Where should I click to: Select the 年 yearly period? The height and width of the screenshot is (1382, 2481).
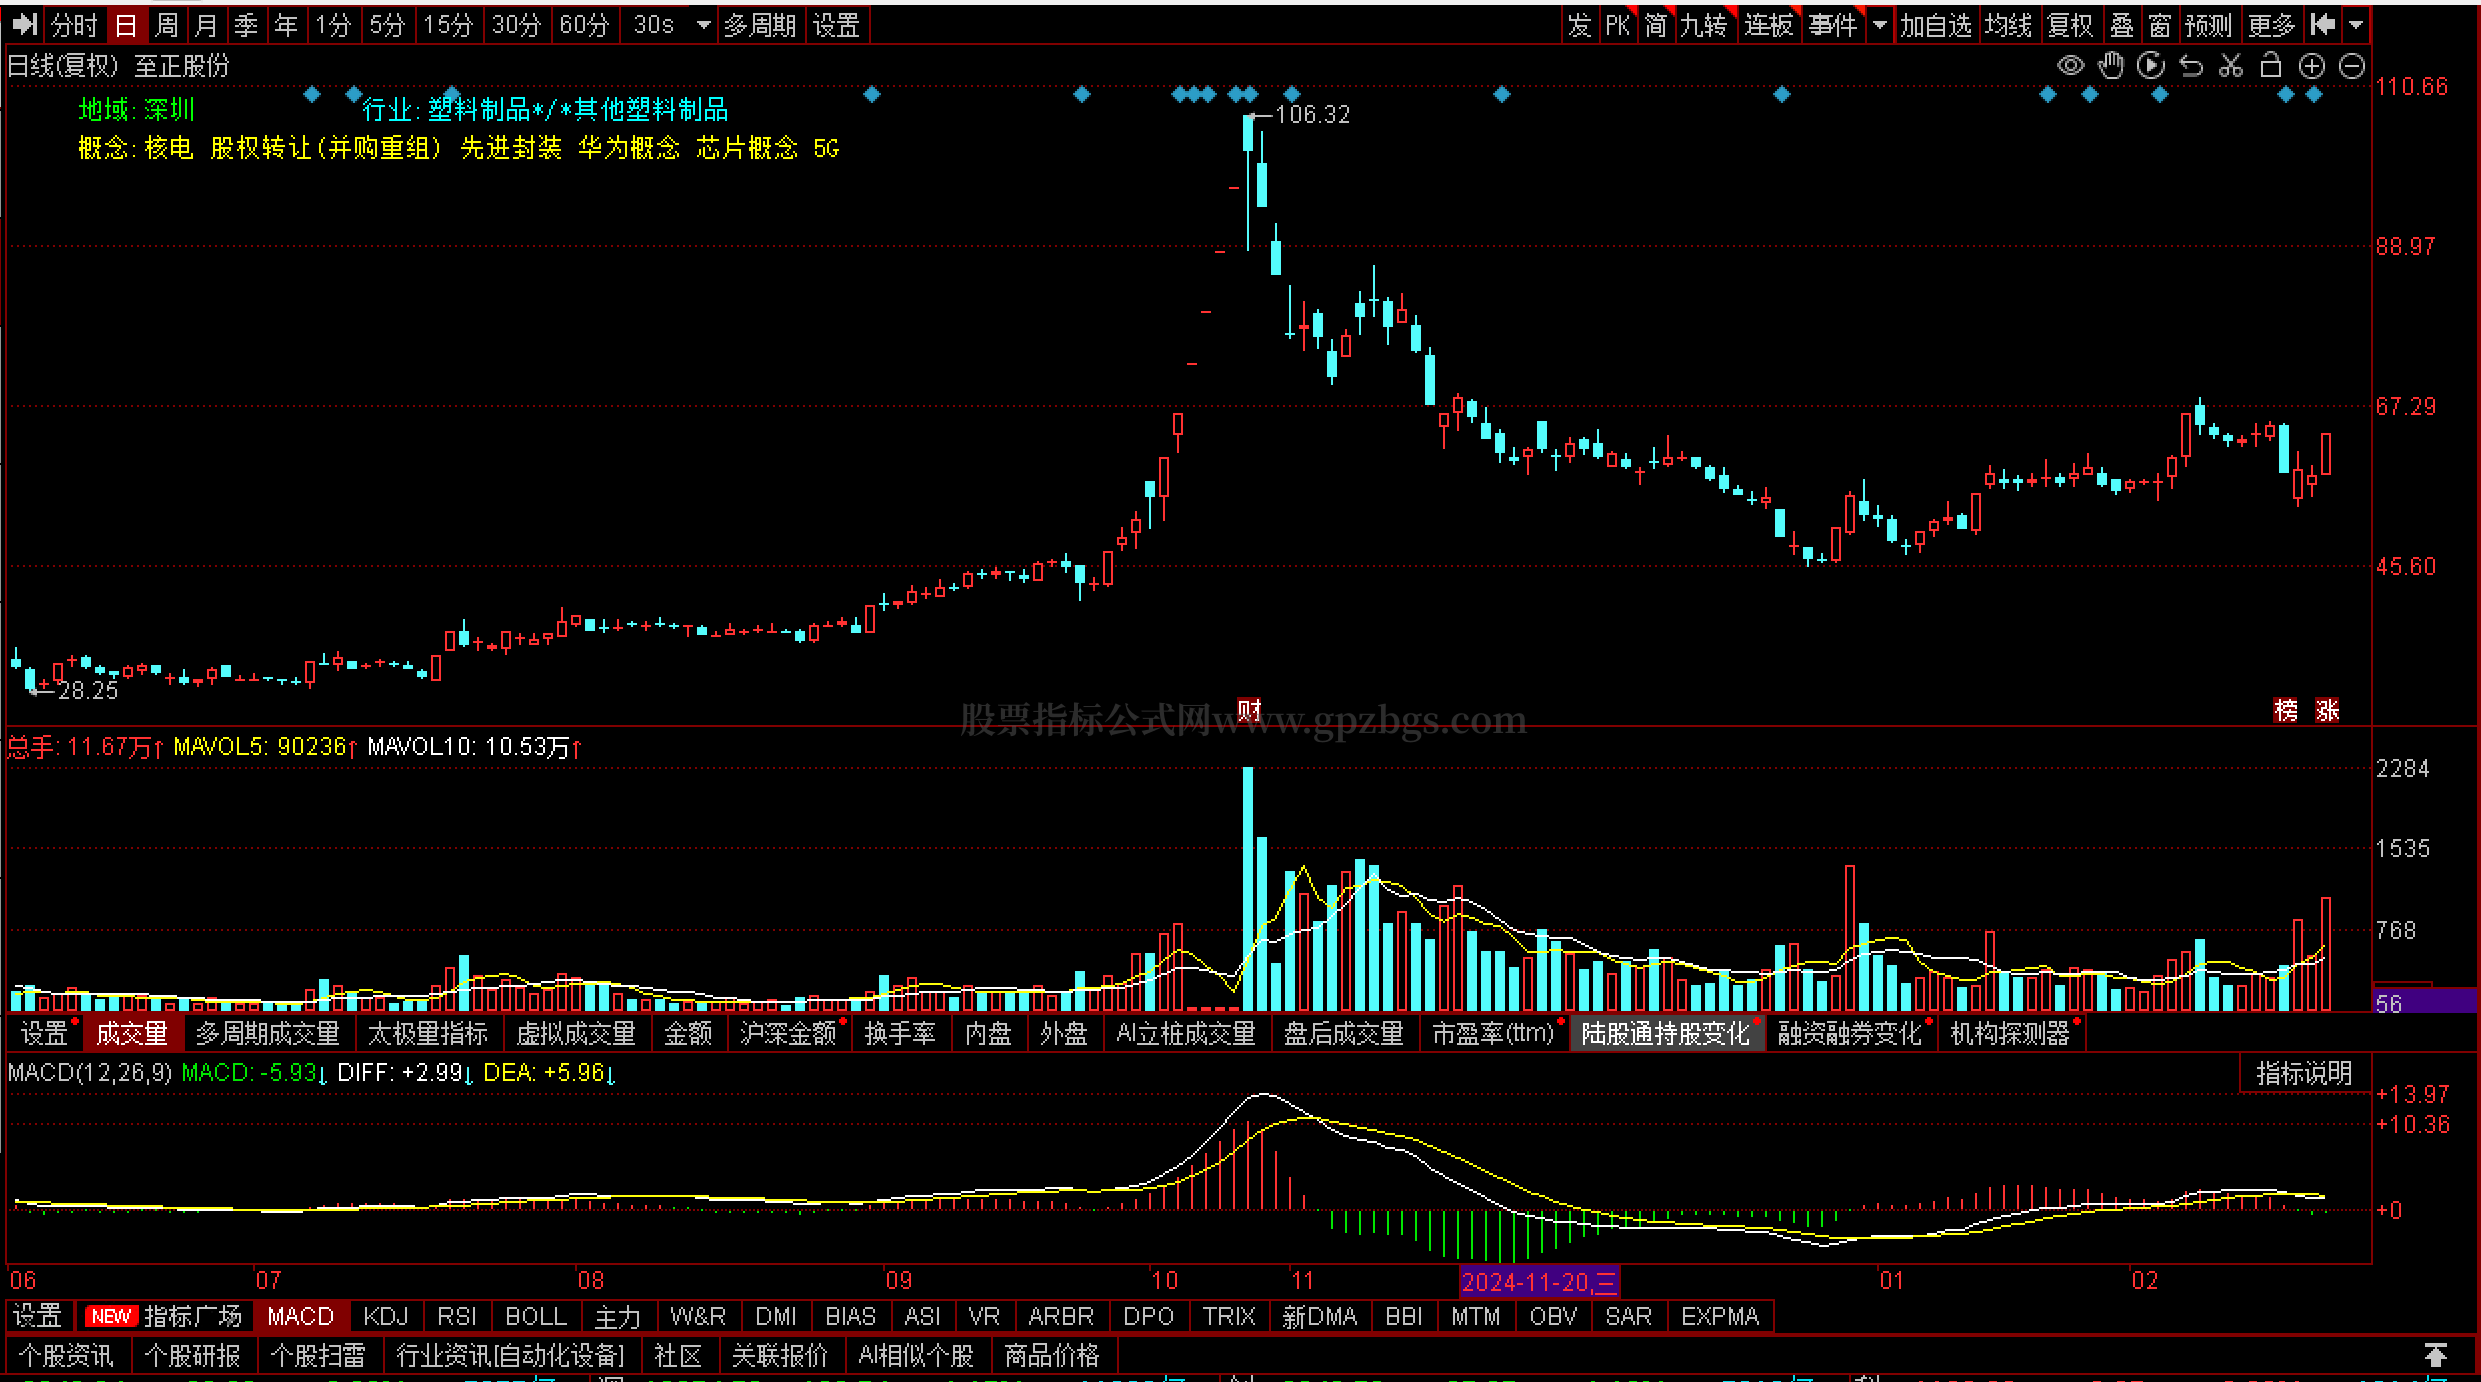coord(286,25)
